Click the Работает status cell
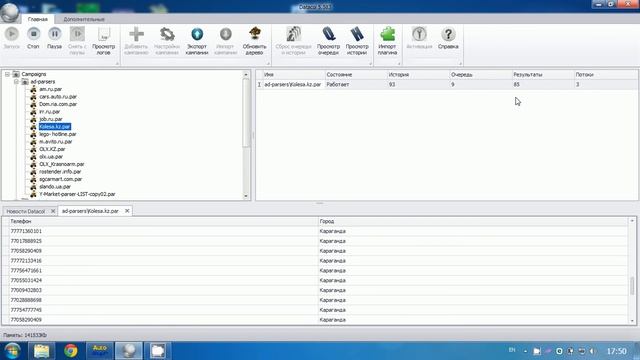This screenshot has height=360, width=640. tap(356, 84)
